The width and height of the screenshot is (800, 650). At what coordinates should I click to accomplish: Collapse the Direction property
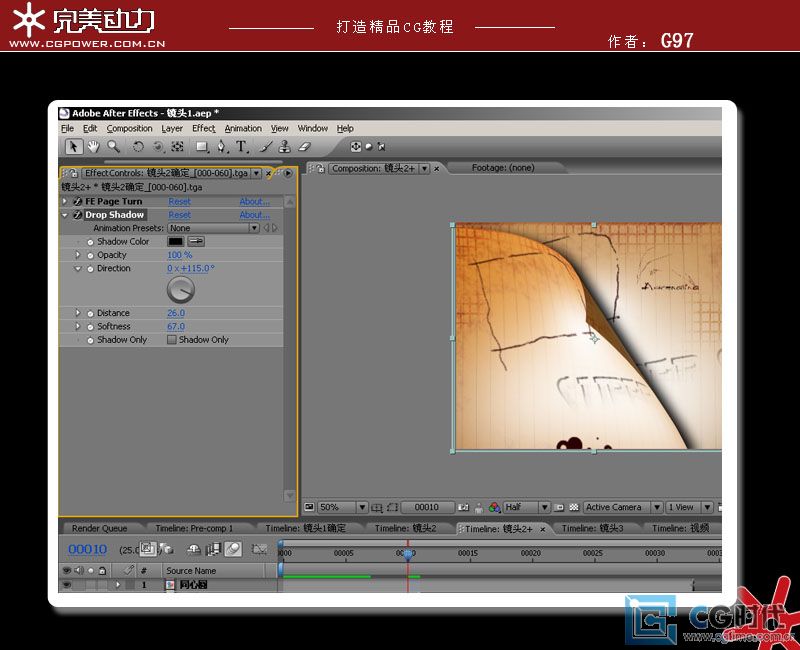(78, 268)
